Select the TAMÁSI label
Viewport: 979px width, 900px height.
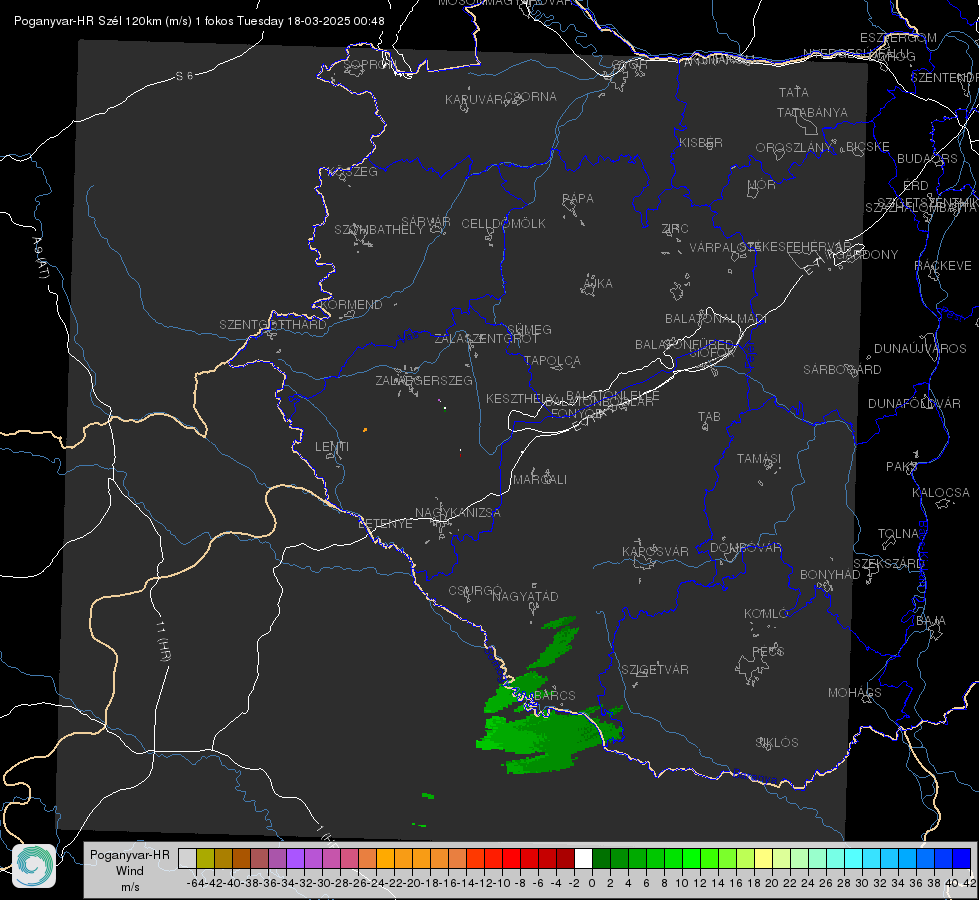click(759, 459)
